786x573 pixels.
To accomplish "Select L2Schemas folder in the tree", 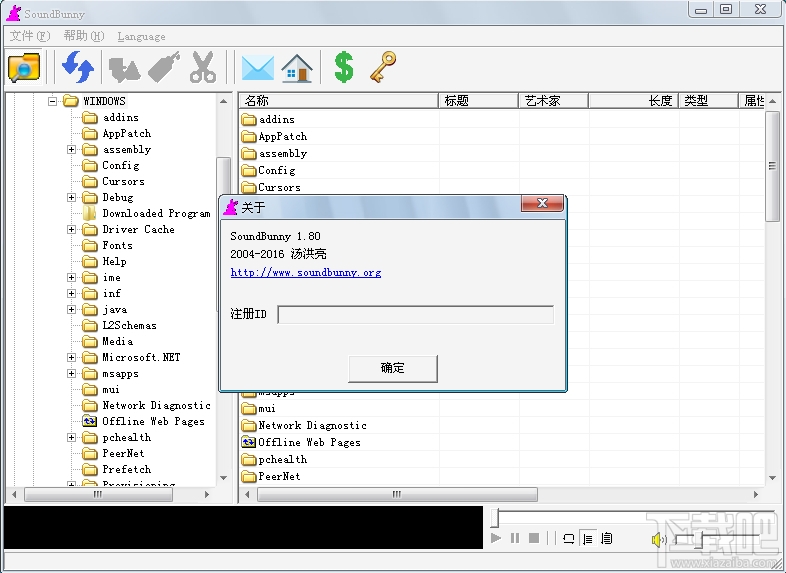I will point(129,325).
